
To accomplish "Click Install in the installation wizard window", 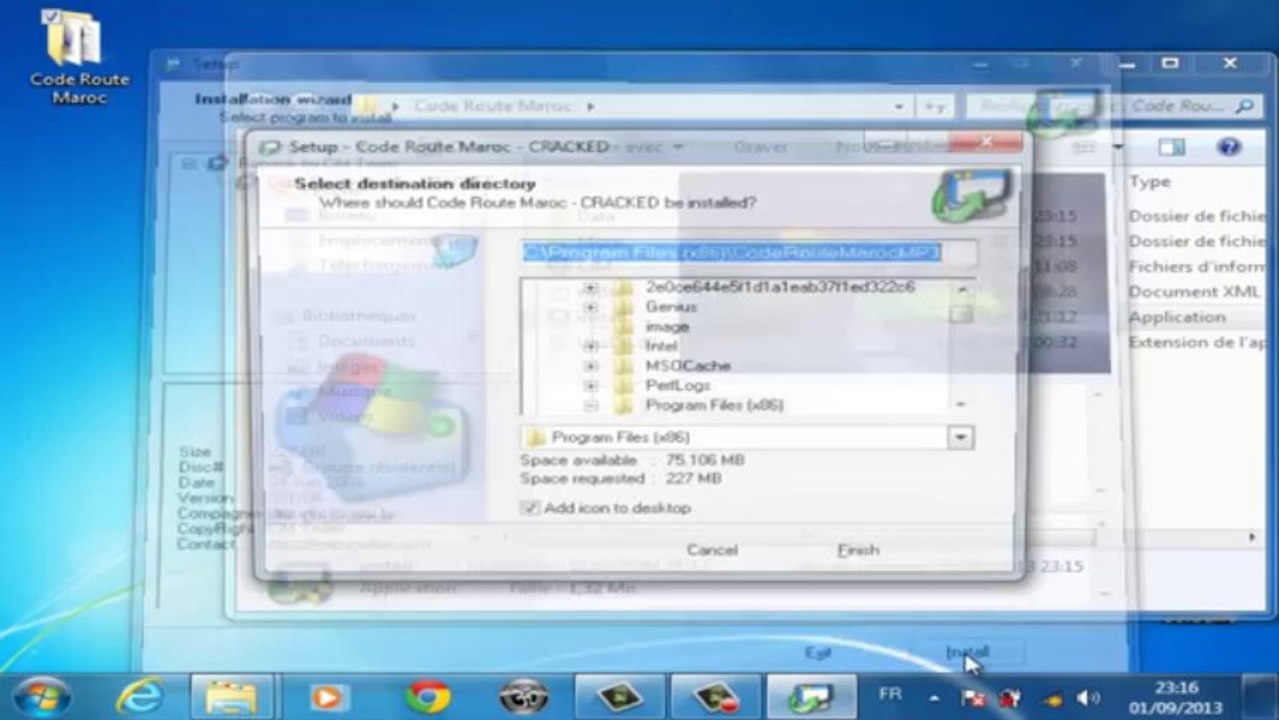I will tap(967, 652).
